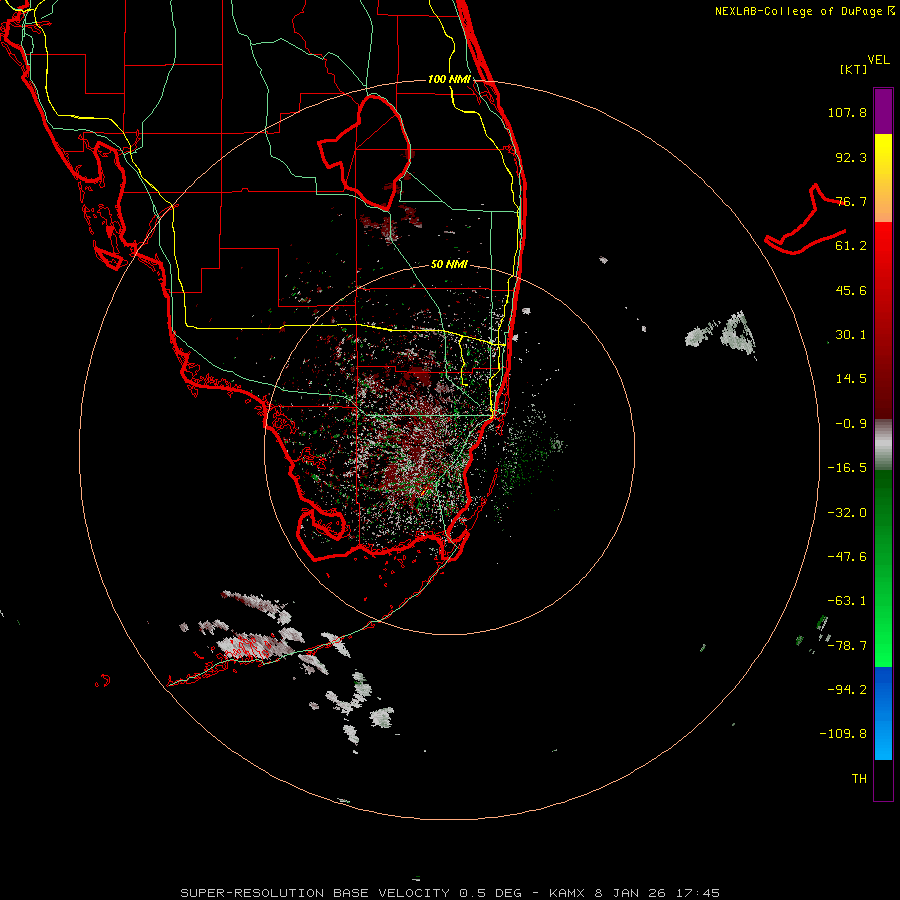This screenshot has width=900, height=900.
Task: Click the 100 NMI range ring label
Action: tap(449, 79)
